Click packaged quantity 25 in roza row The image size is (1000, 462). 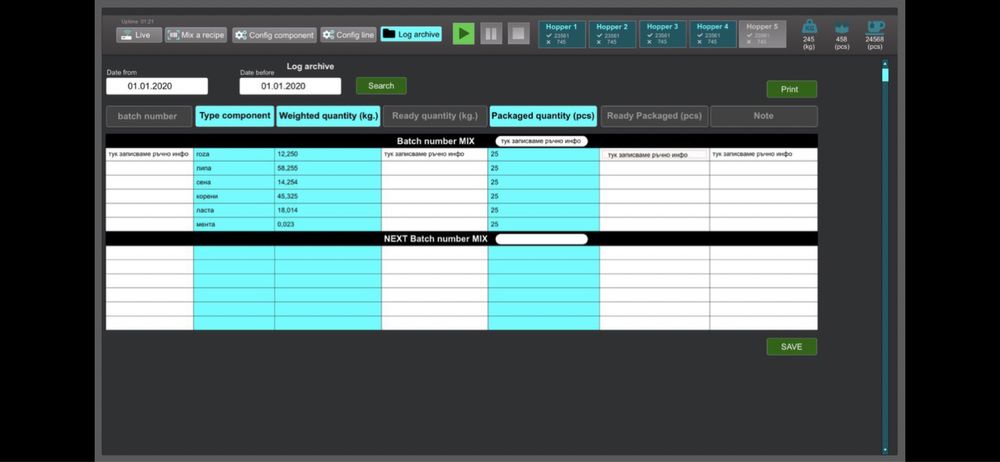coord(543,154)
